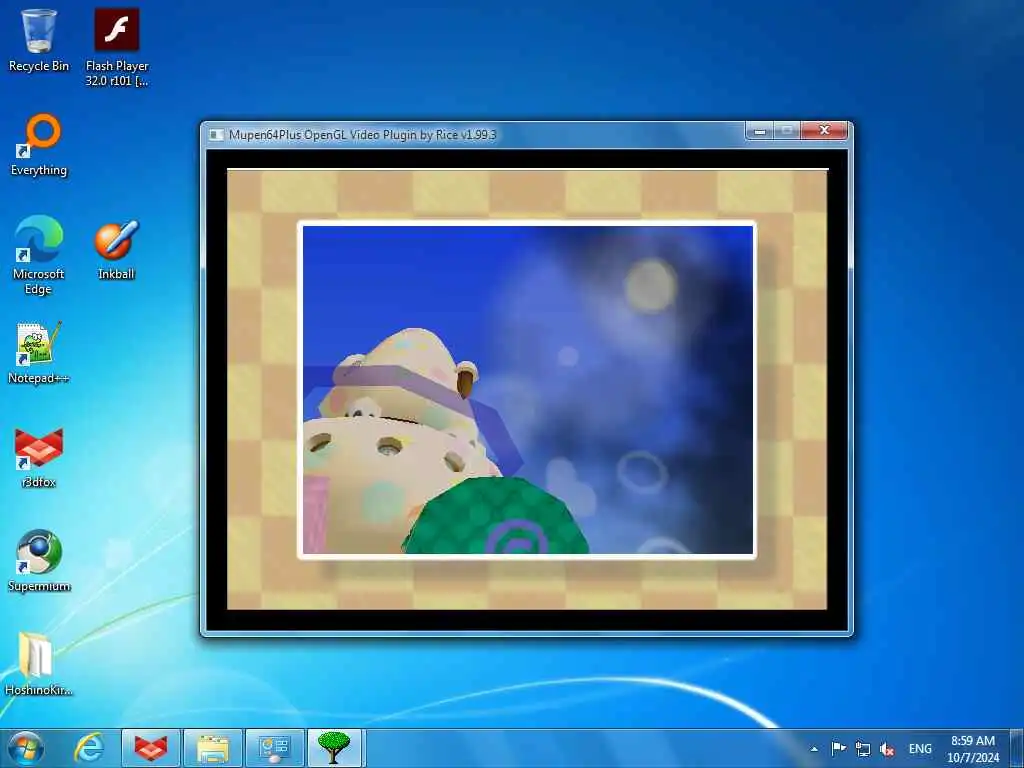Image resolution: width=1024 pixels, height=768 pixels.
Task: Launch Supermium browser shortcut
Action: pyautogui.click(x=39, y=560)
